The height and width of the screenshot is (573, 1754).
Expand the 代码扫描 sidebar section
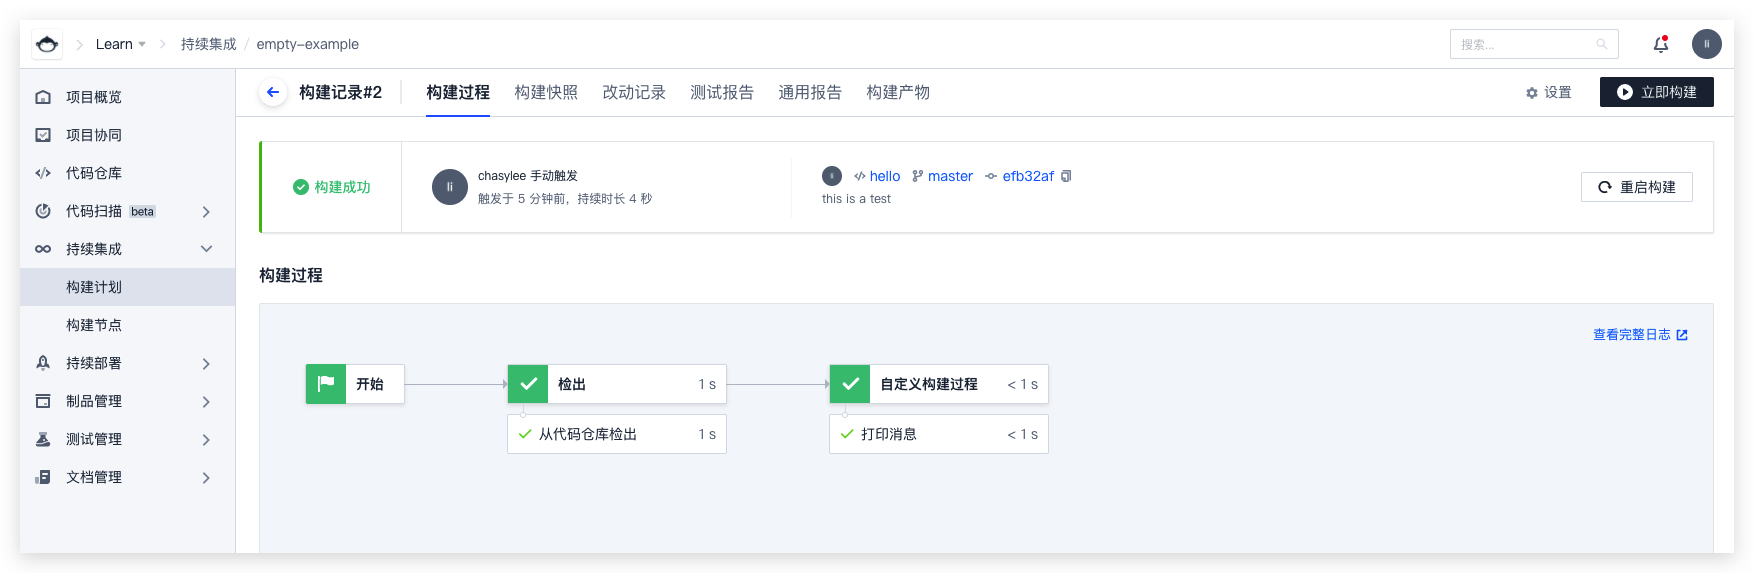click(x=206, y=211)
